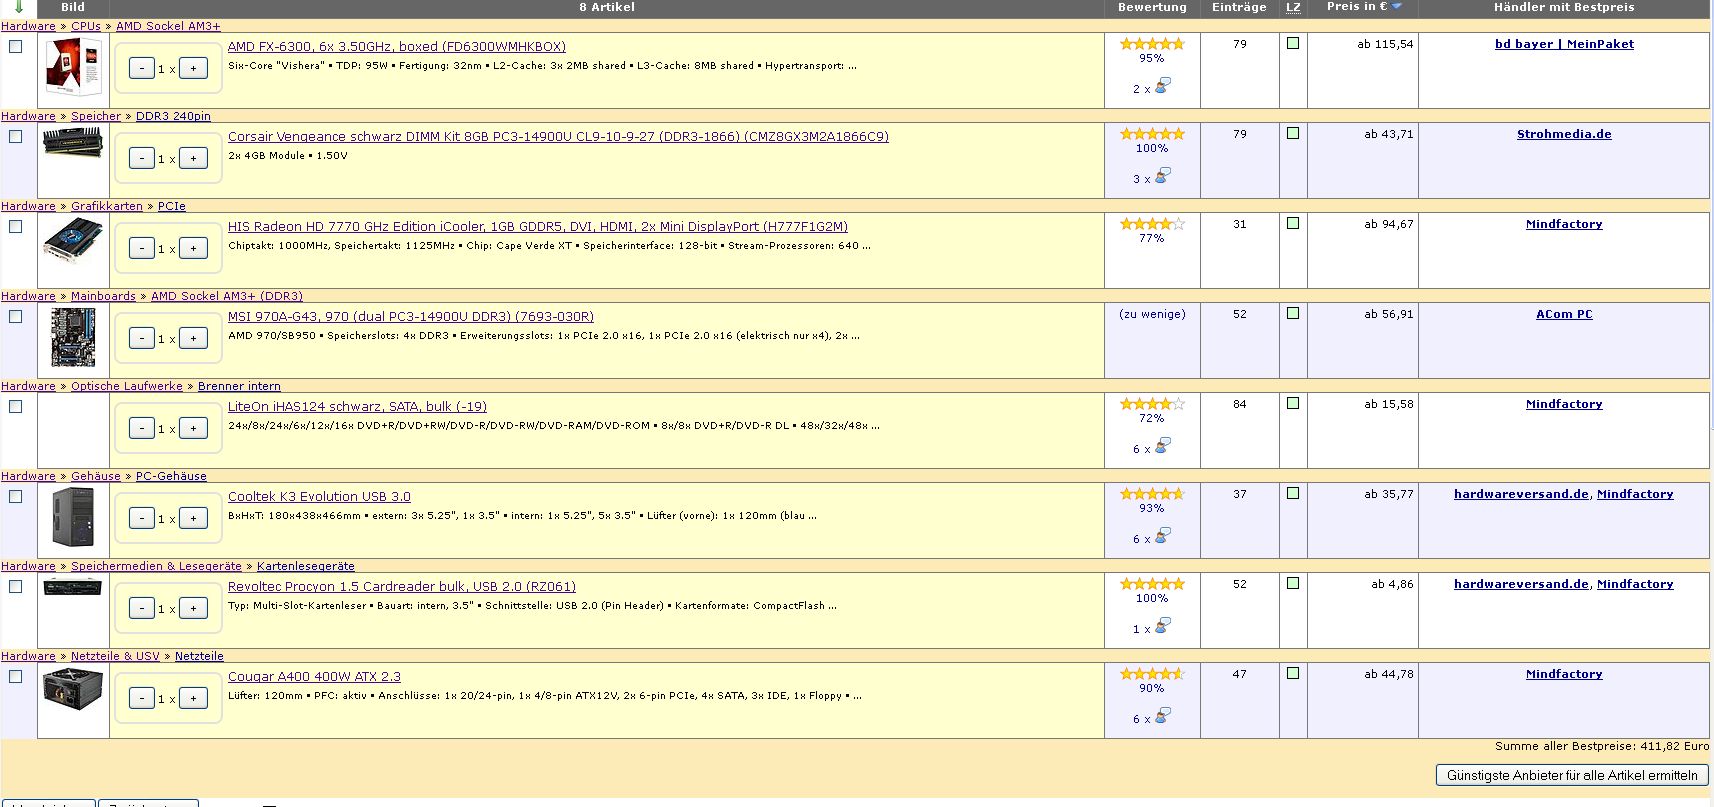Open the AMD FX-6300 boxed product link

click(397, 47)
